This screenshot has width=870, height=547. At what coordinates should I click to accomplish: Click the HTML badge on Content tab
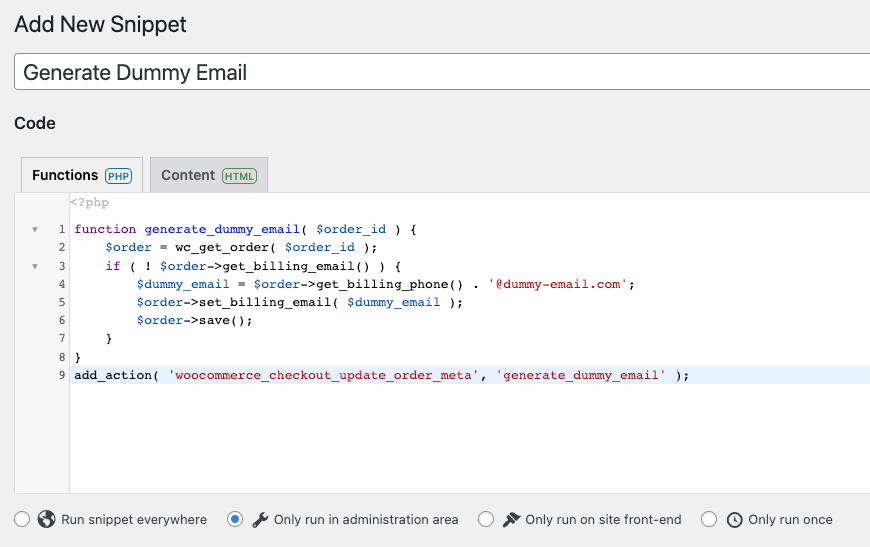[239, 176]
